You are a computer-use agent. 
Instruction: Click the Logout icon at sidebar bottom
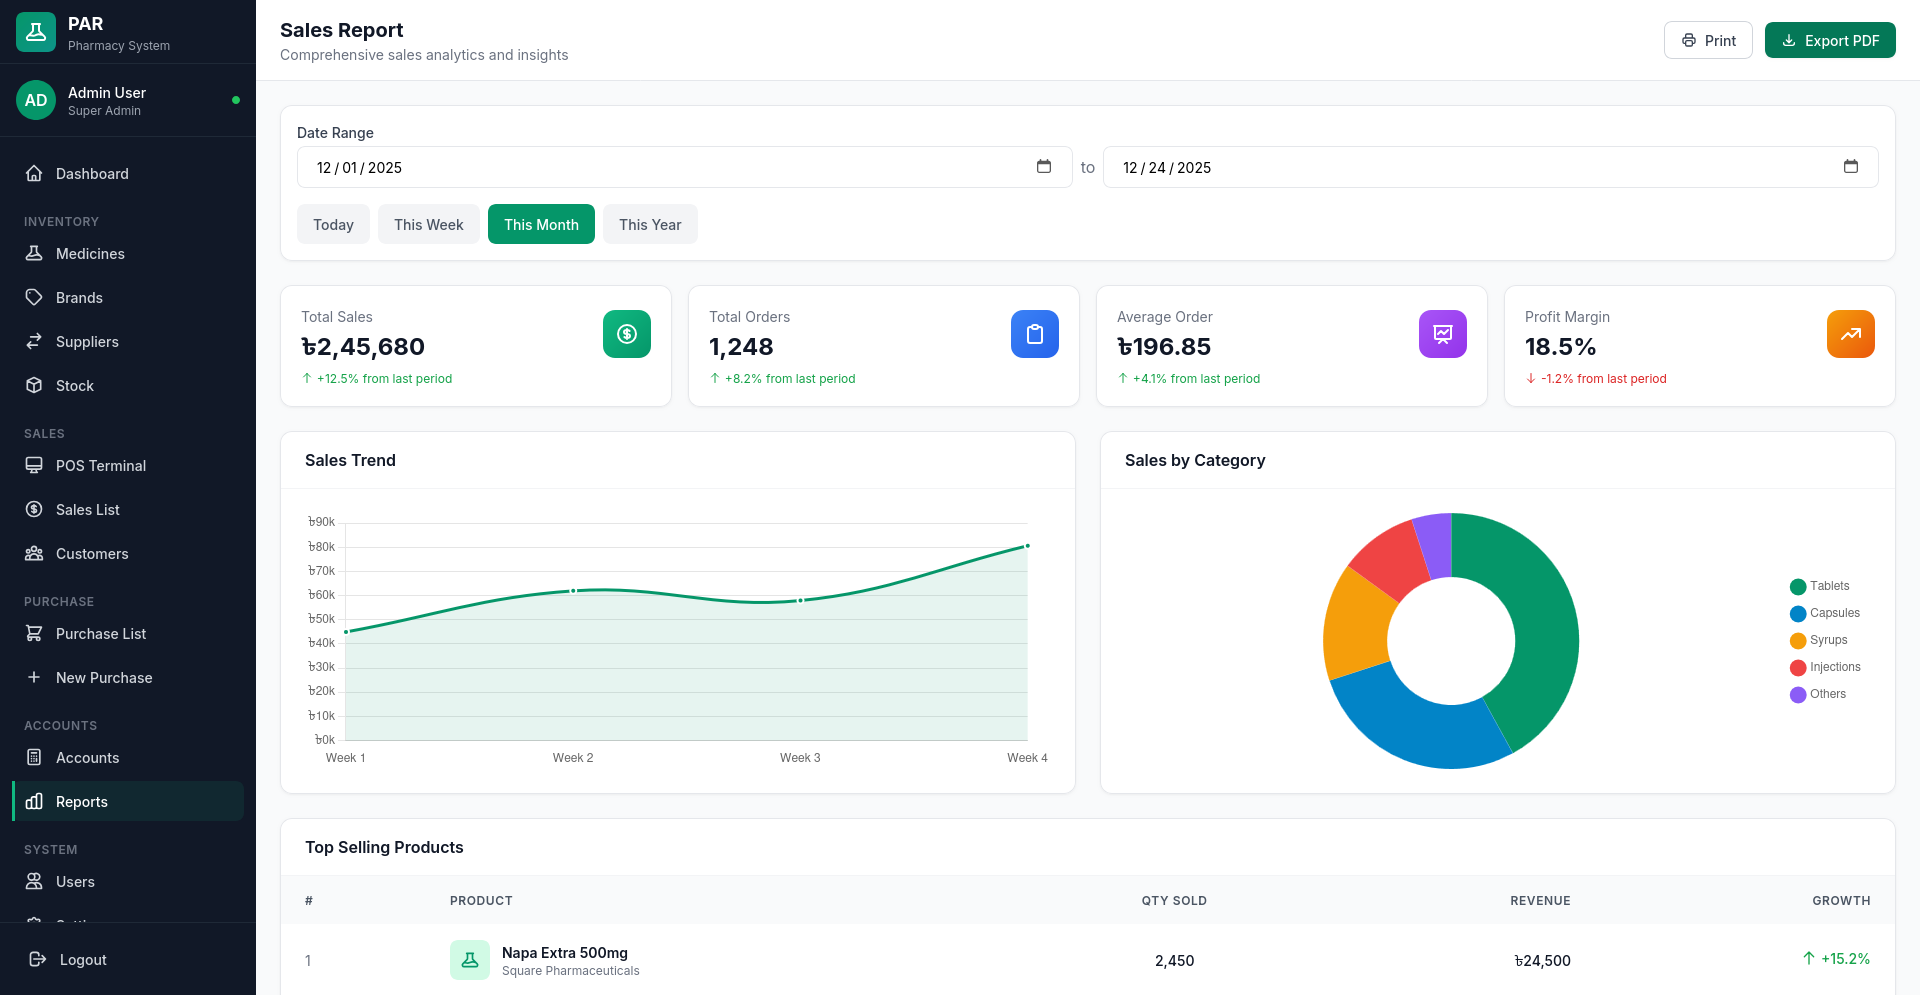(x=37, y=959)
